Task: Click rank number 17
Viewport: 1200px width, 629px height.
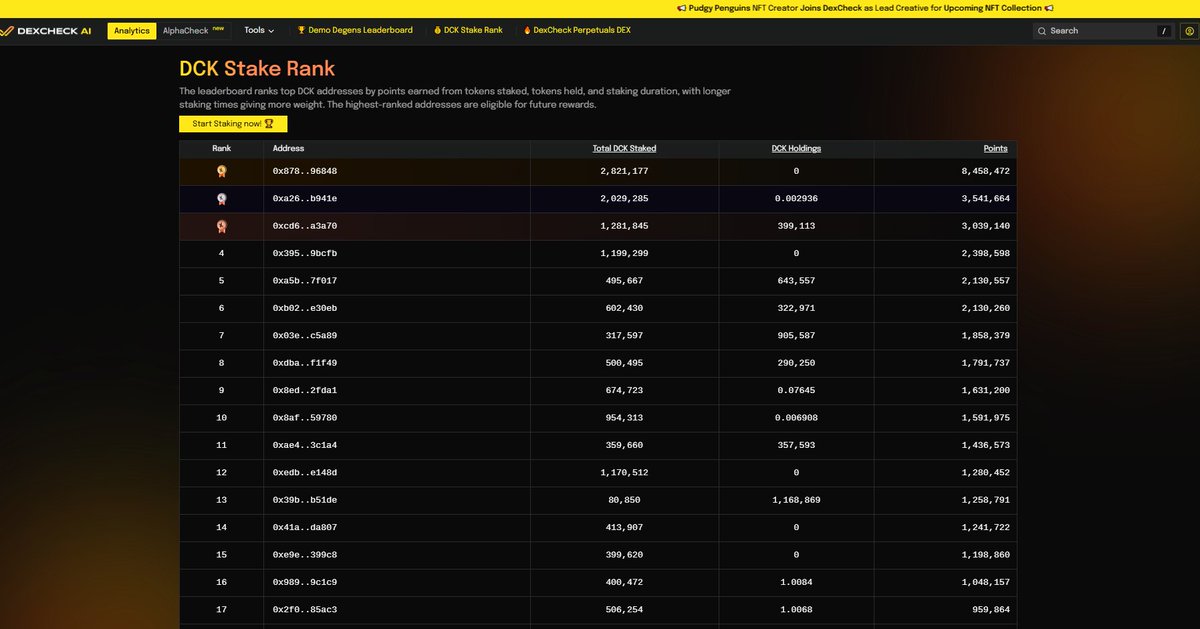Action: coord(221,610)
